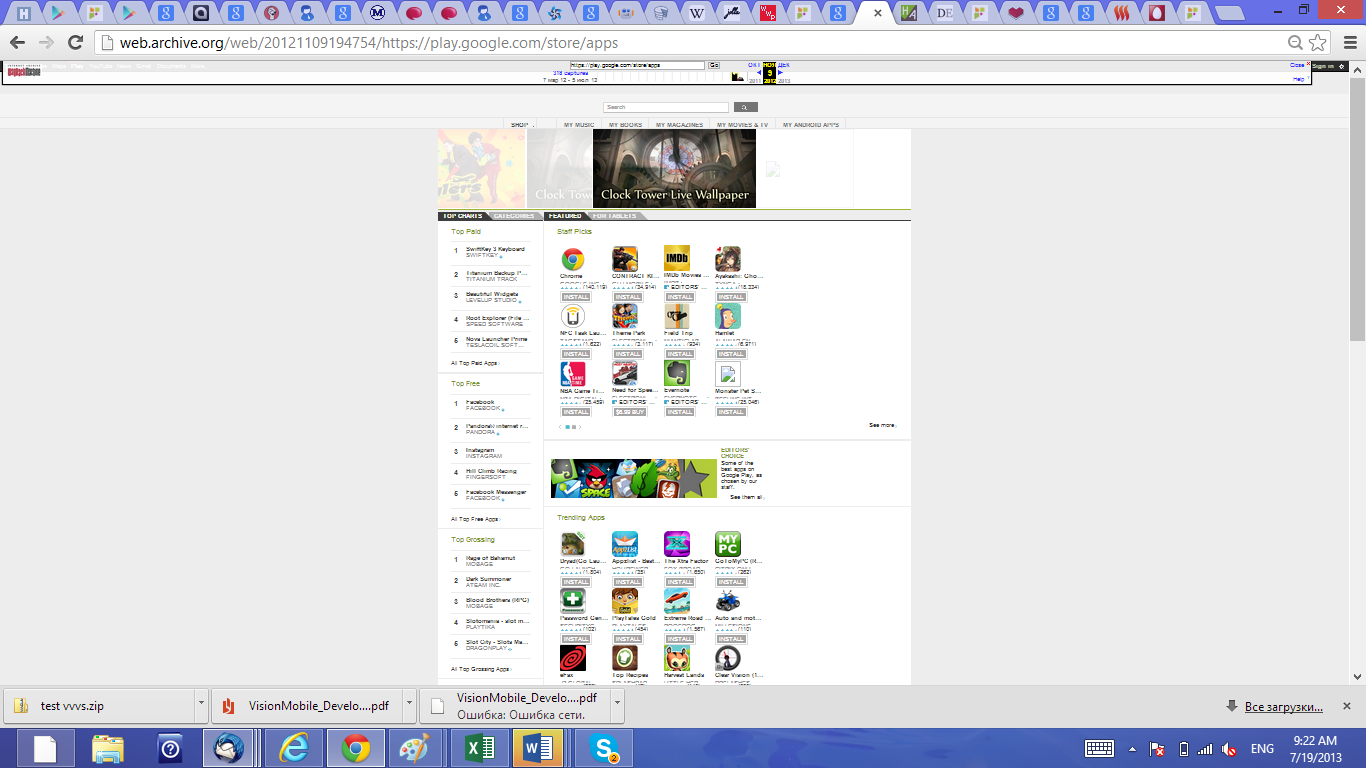Click the Wayback Machine URL field
The height and width of the screenshot is (768, 1366).
(637, 65)
